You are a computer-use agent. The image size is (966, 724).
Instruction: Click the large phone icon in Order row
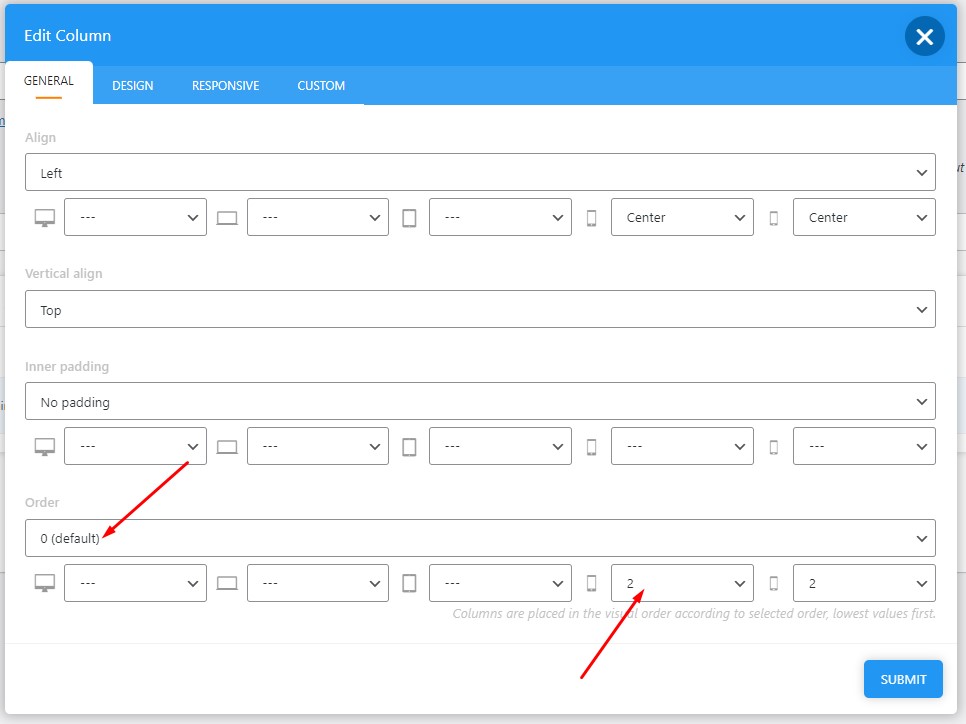tap(591, 583)
